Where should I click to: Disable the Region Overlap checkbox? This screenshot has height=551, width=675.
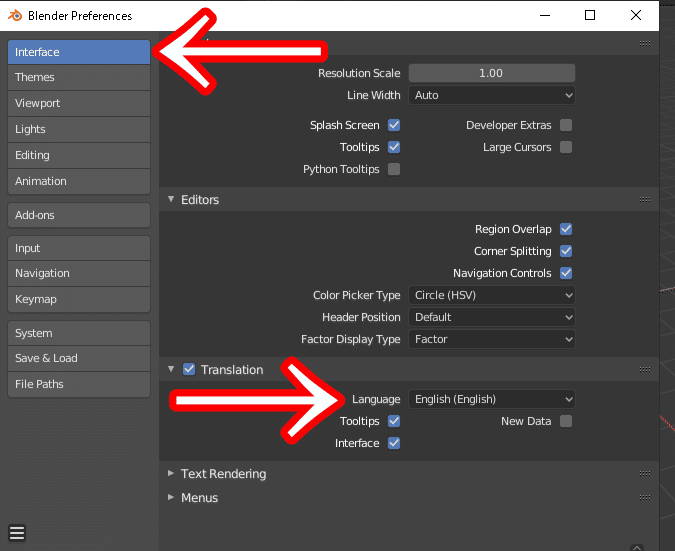[566, 229]
